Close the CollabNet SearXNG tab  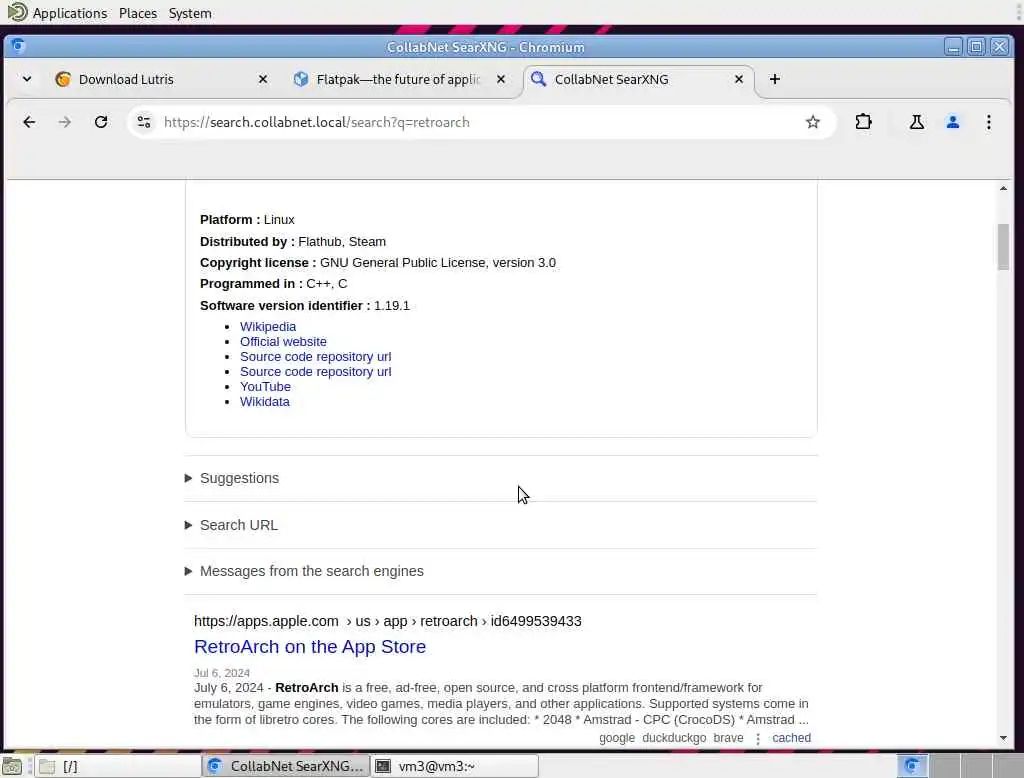pyautogui.click(x=739, y=79)
